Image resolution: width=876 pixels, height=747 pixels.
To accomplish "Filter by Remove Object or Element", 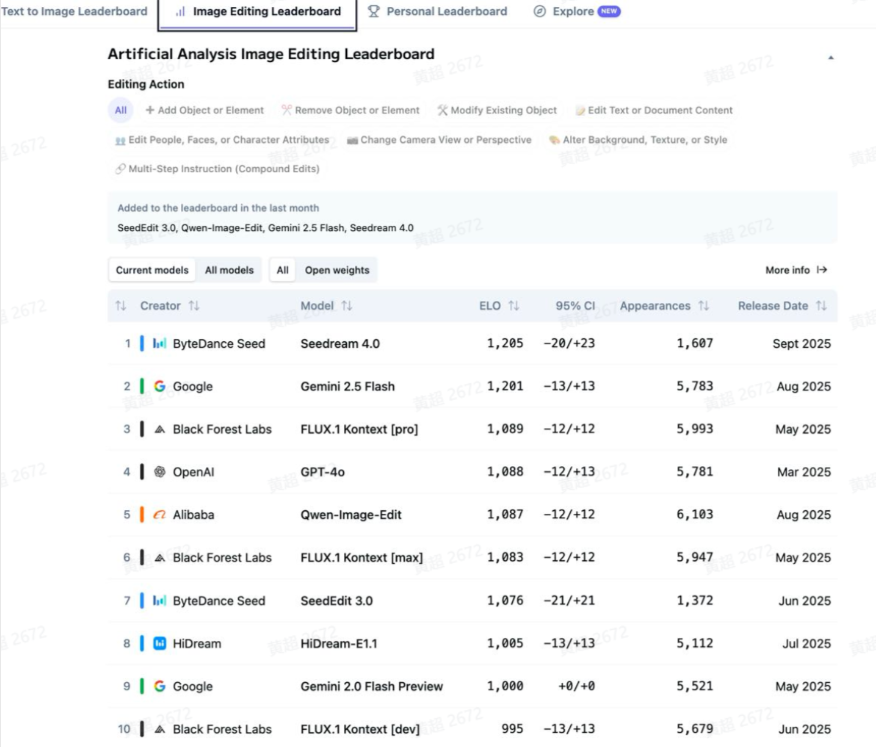I will coord(351,111).
